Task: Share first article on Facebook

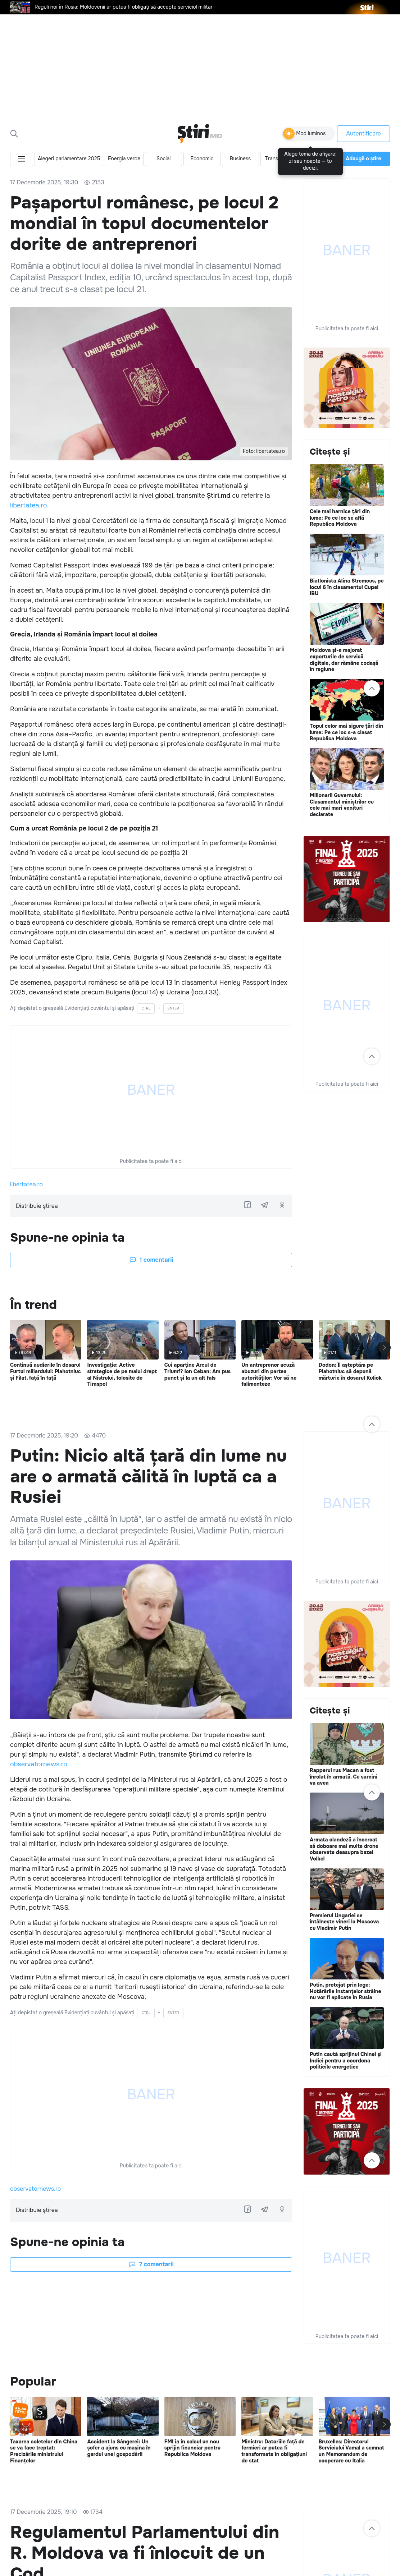Action: [247, 1205]
